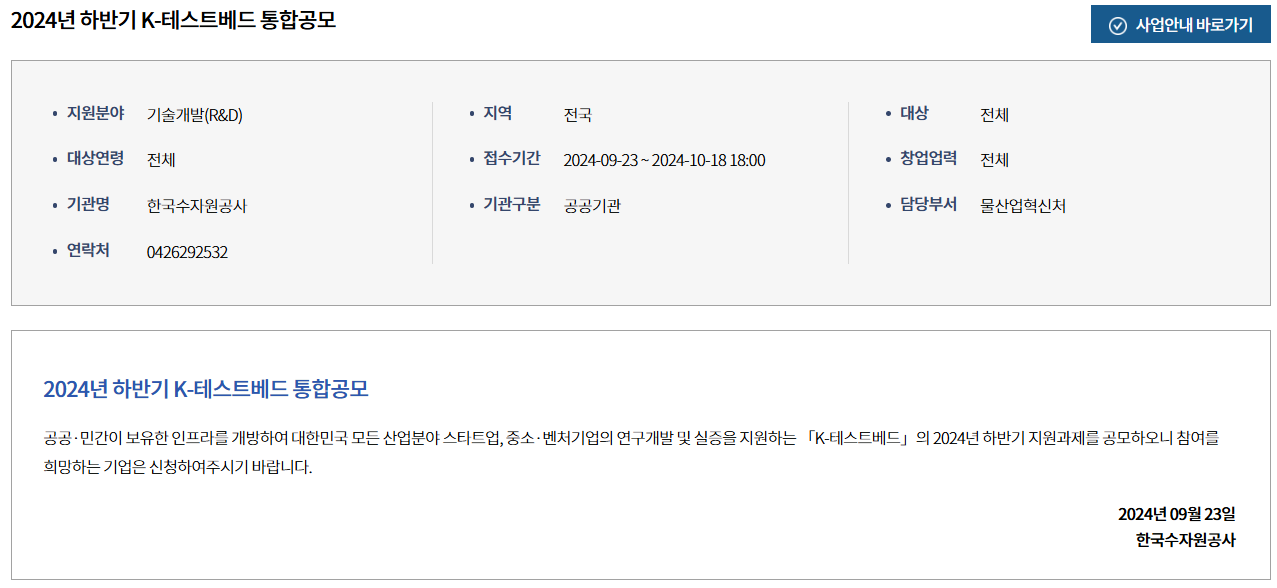Click the 한국수자원공사 agency name in info table

196,206
